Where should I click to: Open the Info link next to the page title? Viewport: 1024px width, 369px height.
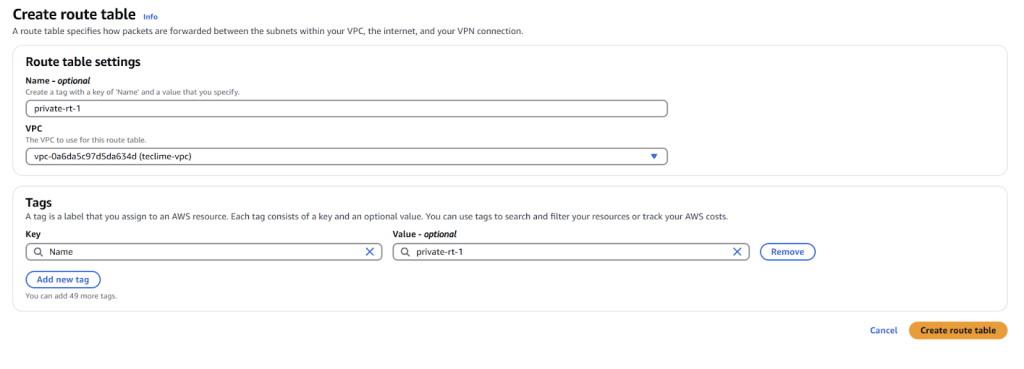(x=150, y=16)
